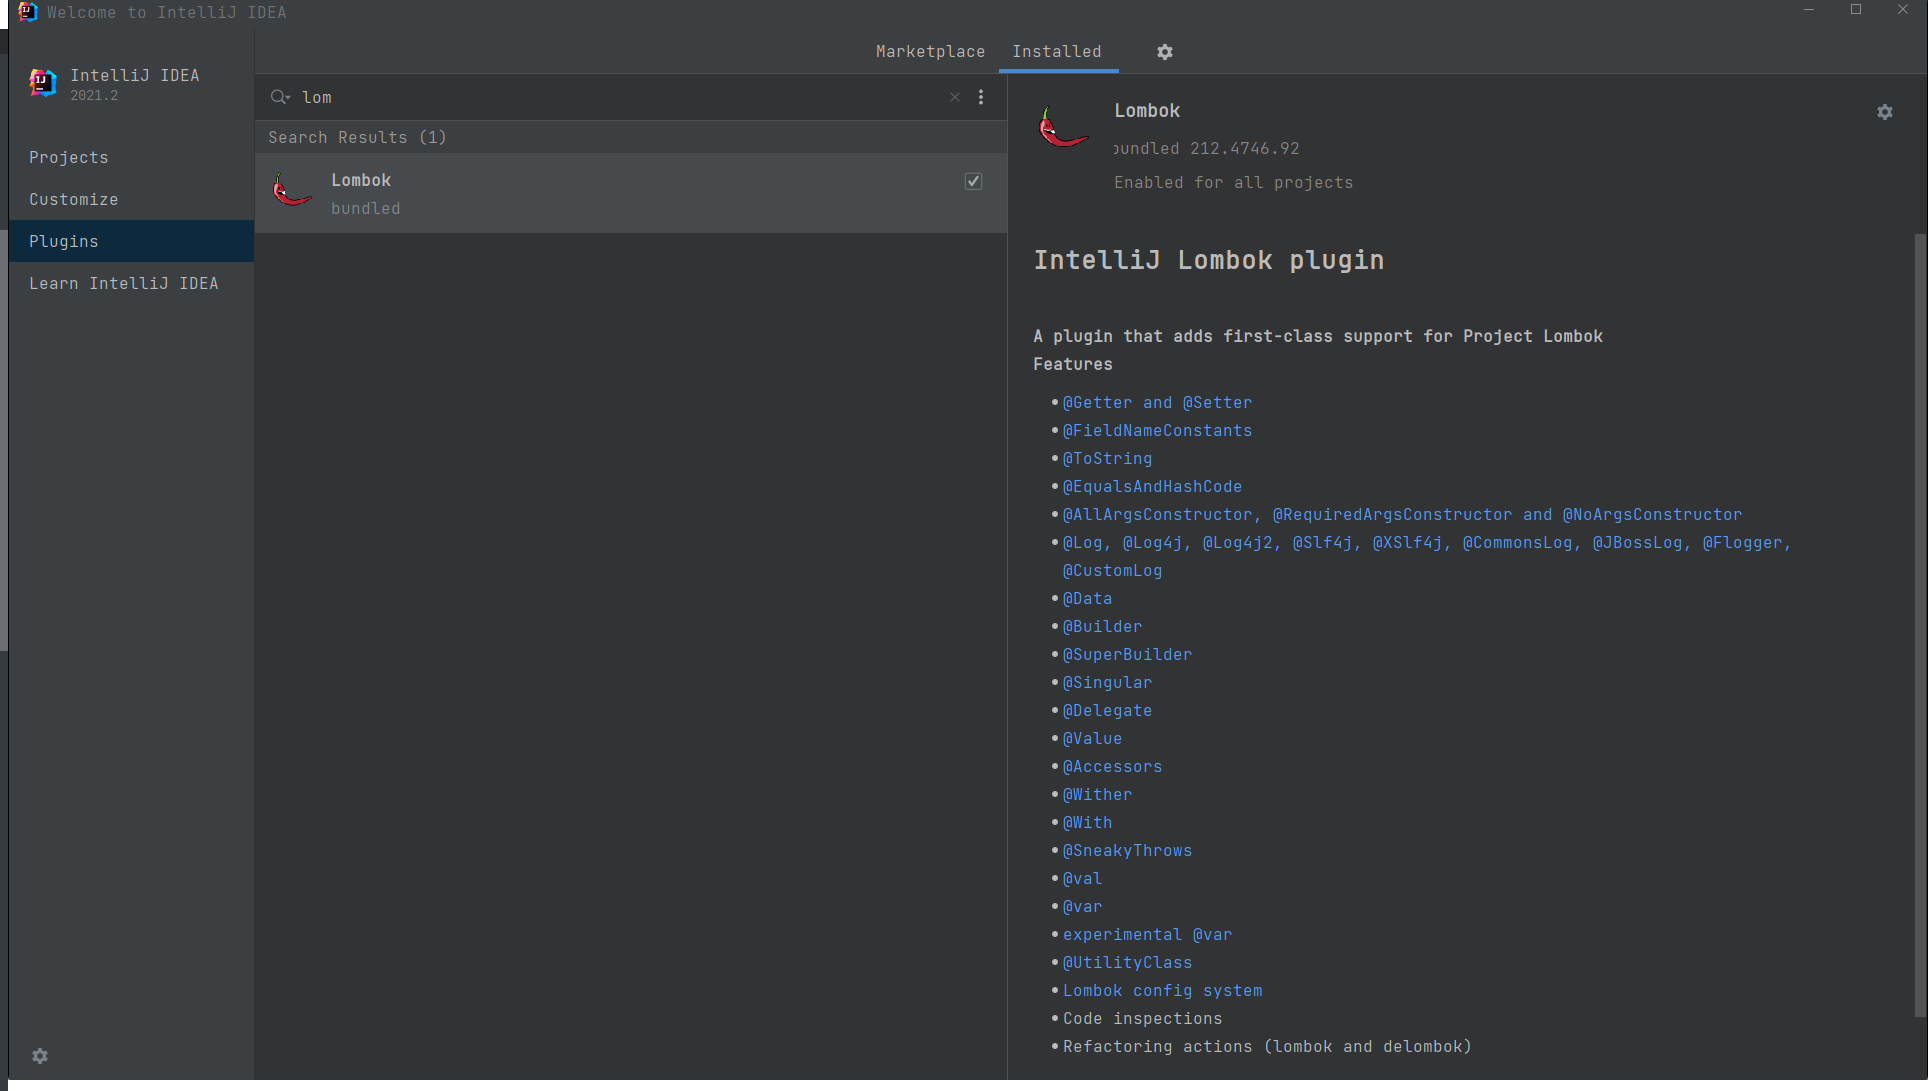
Task: Switch to the Installed tab
Action: coord(1057,52)
